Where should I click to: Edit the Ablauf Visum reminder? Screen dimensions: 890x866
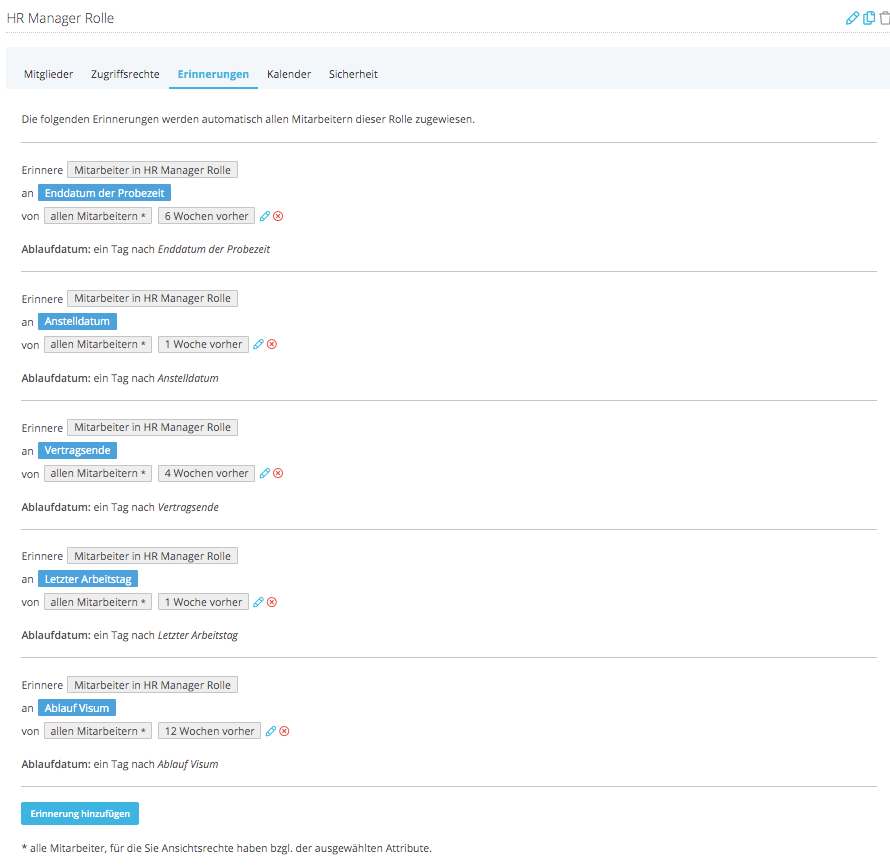pyautogui.click(x=271, y=731)
